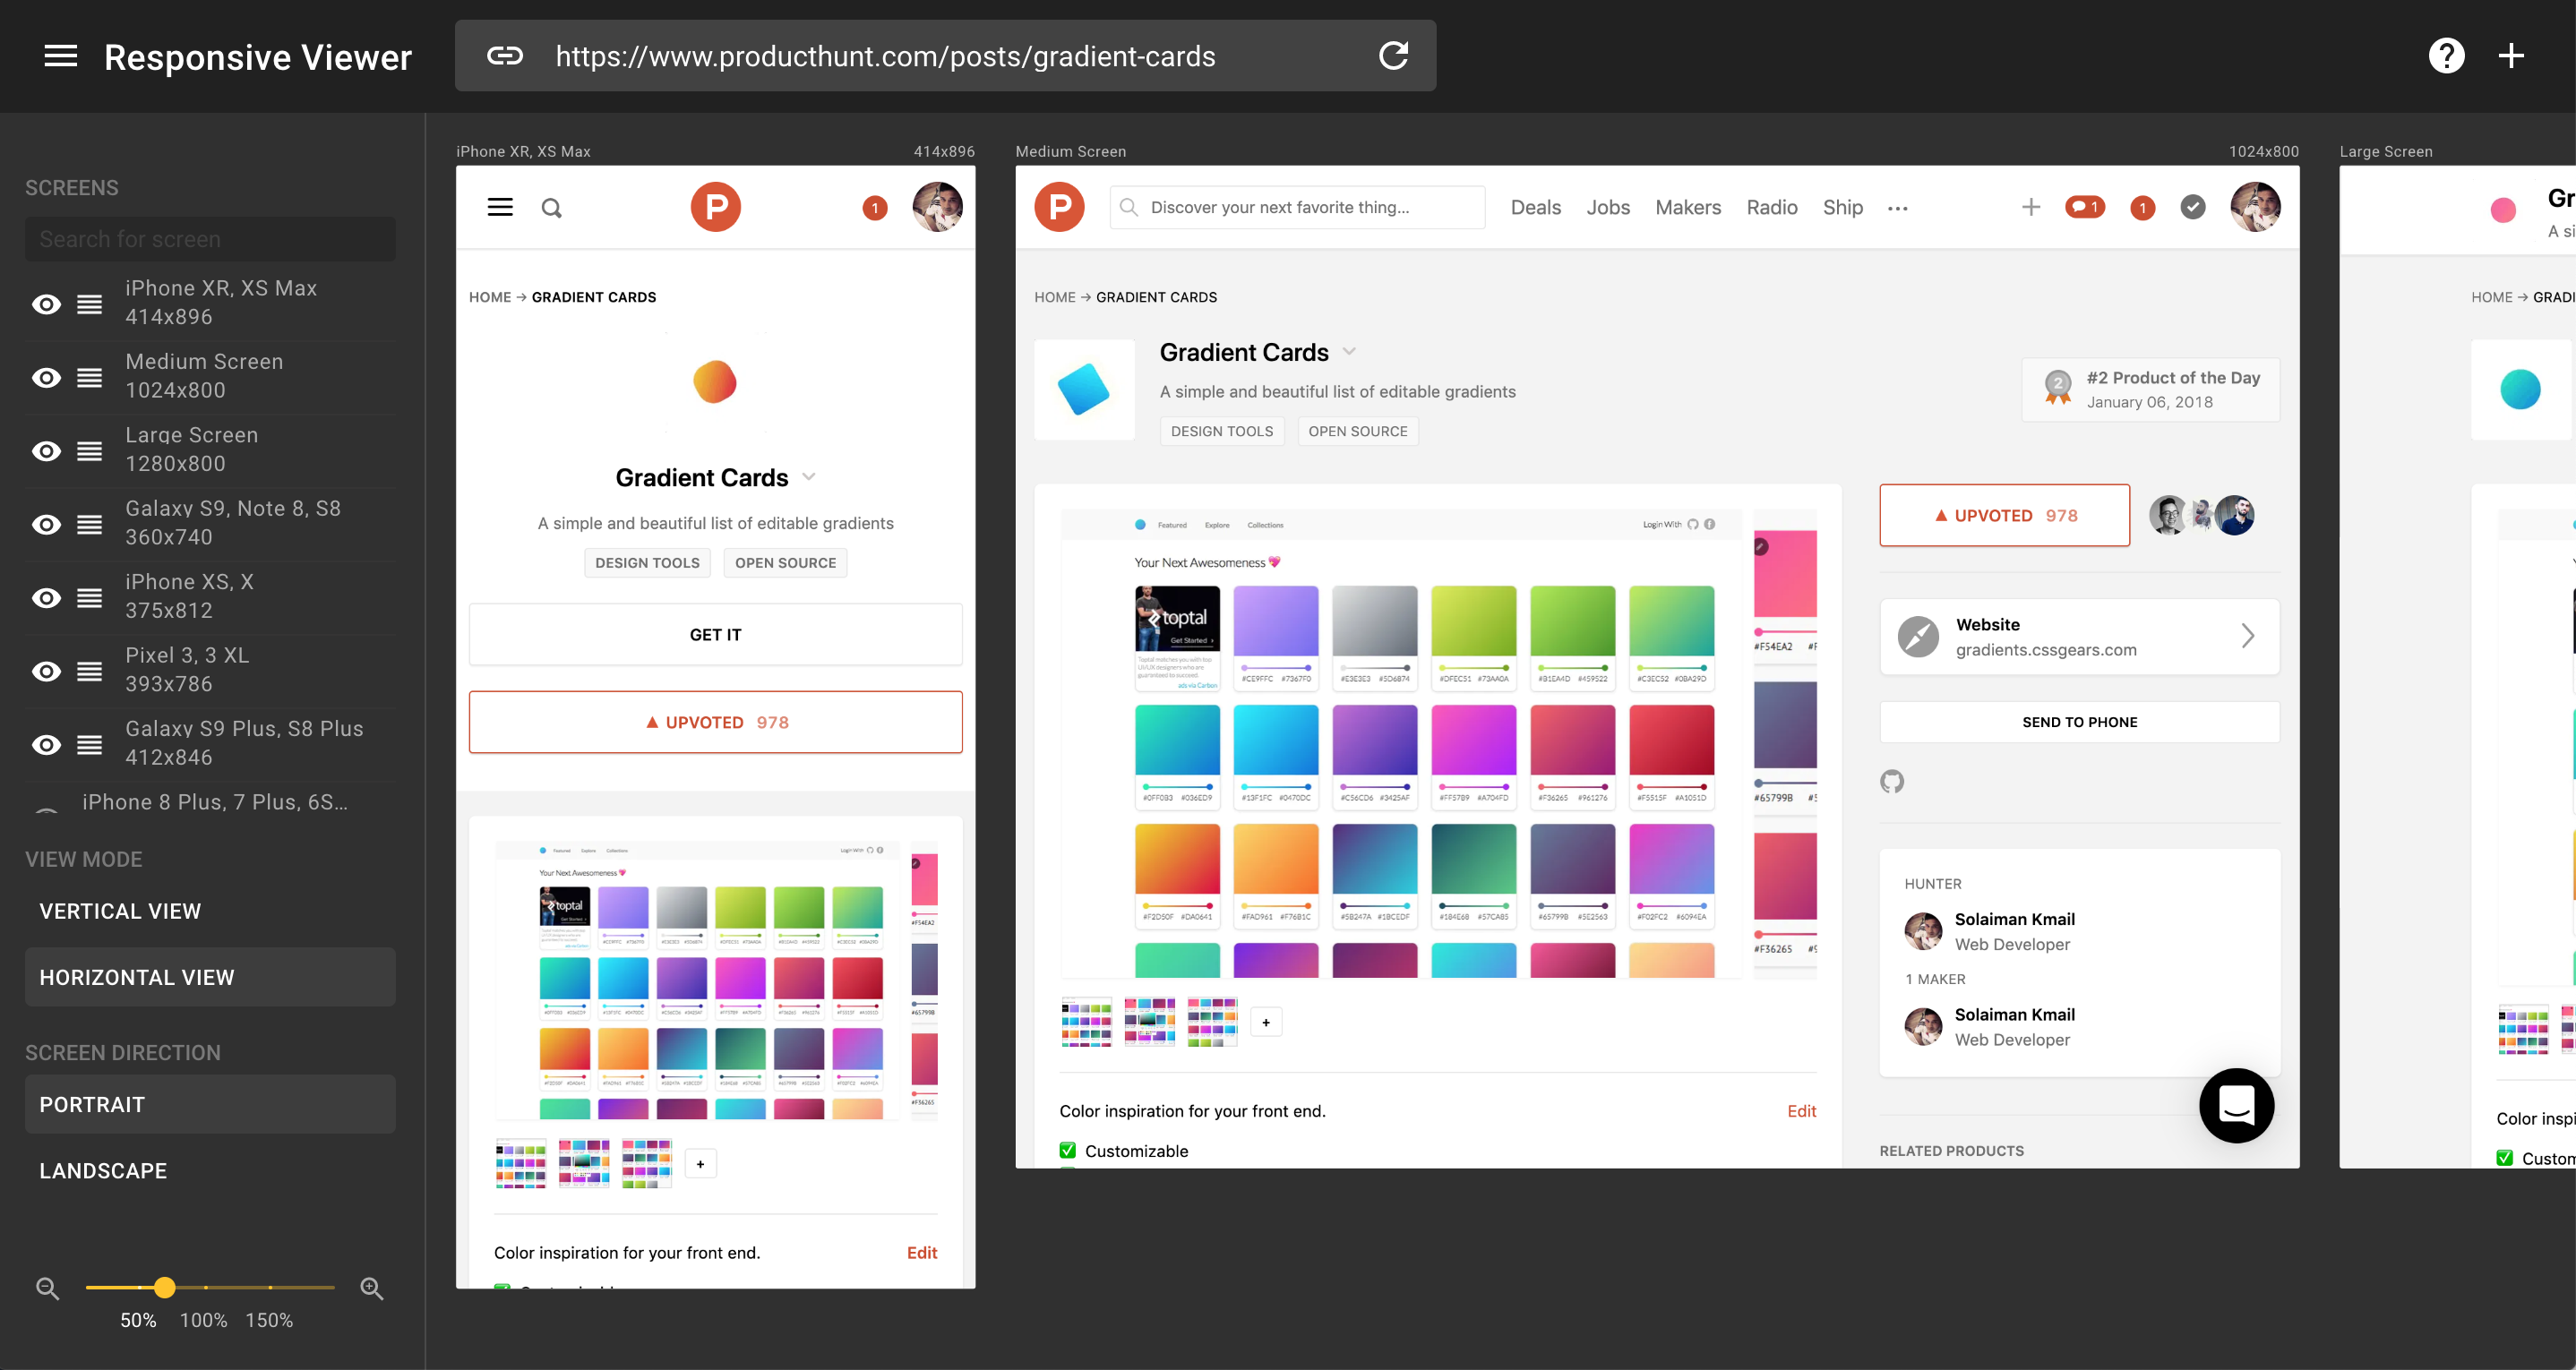Expand chevron beside Gradient Cards title in Medium Screen

click(1349, 352)
